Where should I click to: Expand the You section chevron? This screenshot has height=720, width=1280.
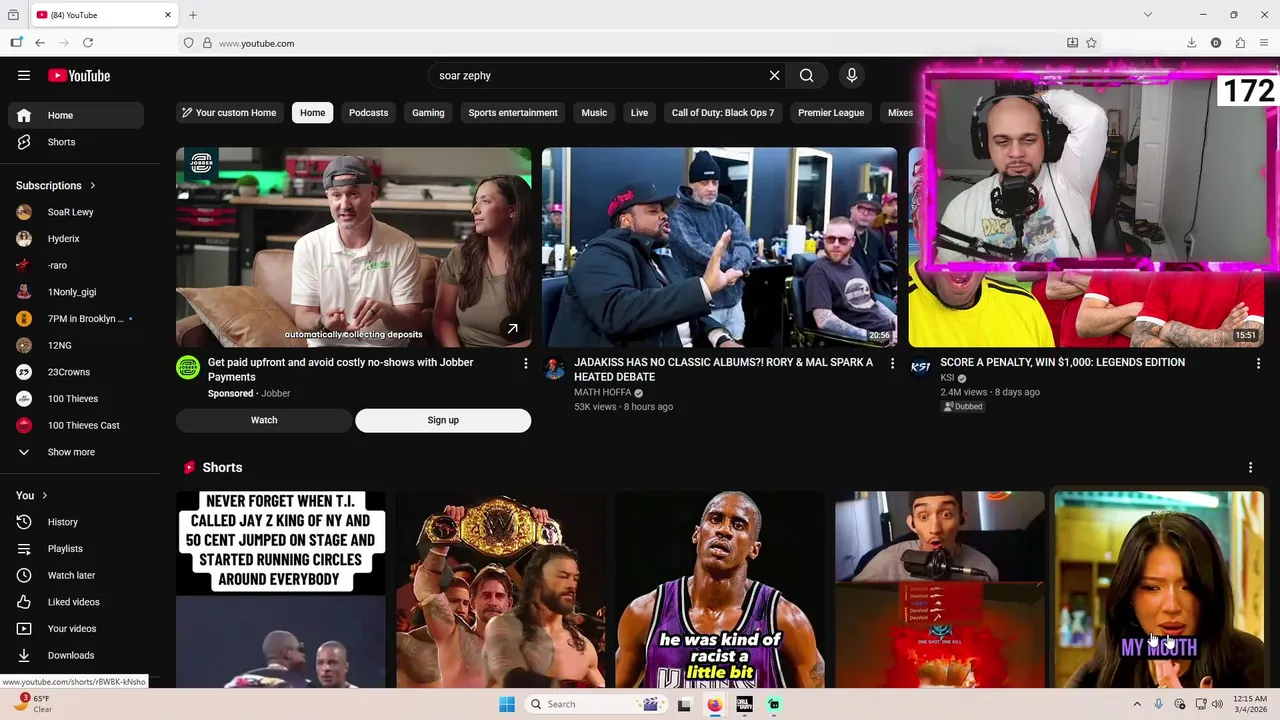(45, 495)
